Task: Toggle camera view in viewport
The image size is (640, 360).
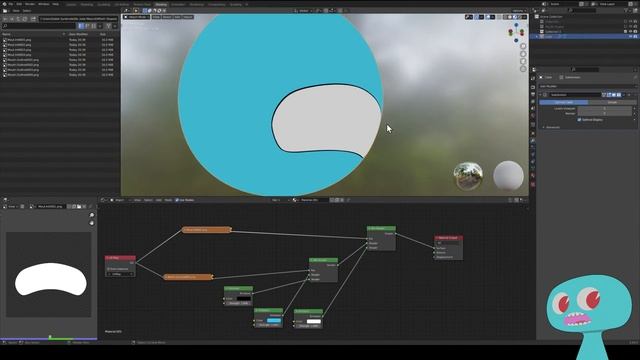Action: pyautogui.click(x=523, y=61)
